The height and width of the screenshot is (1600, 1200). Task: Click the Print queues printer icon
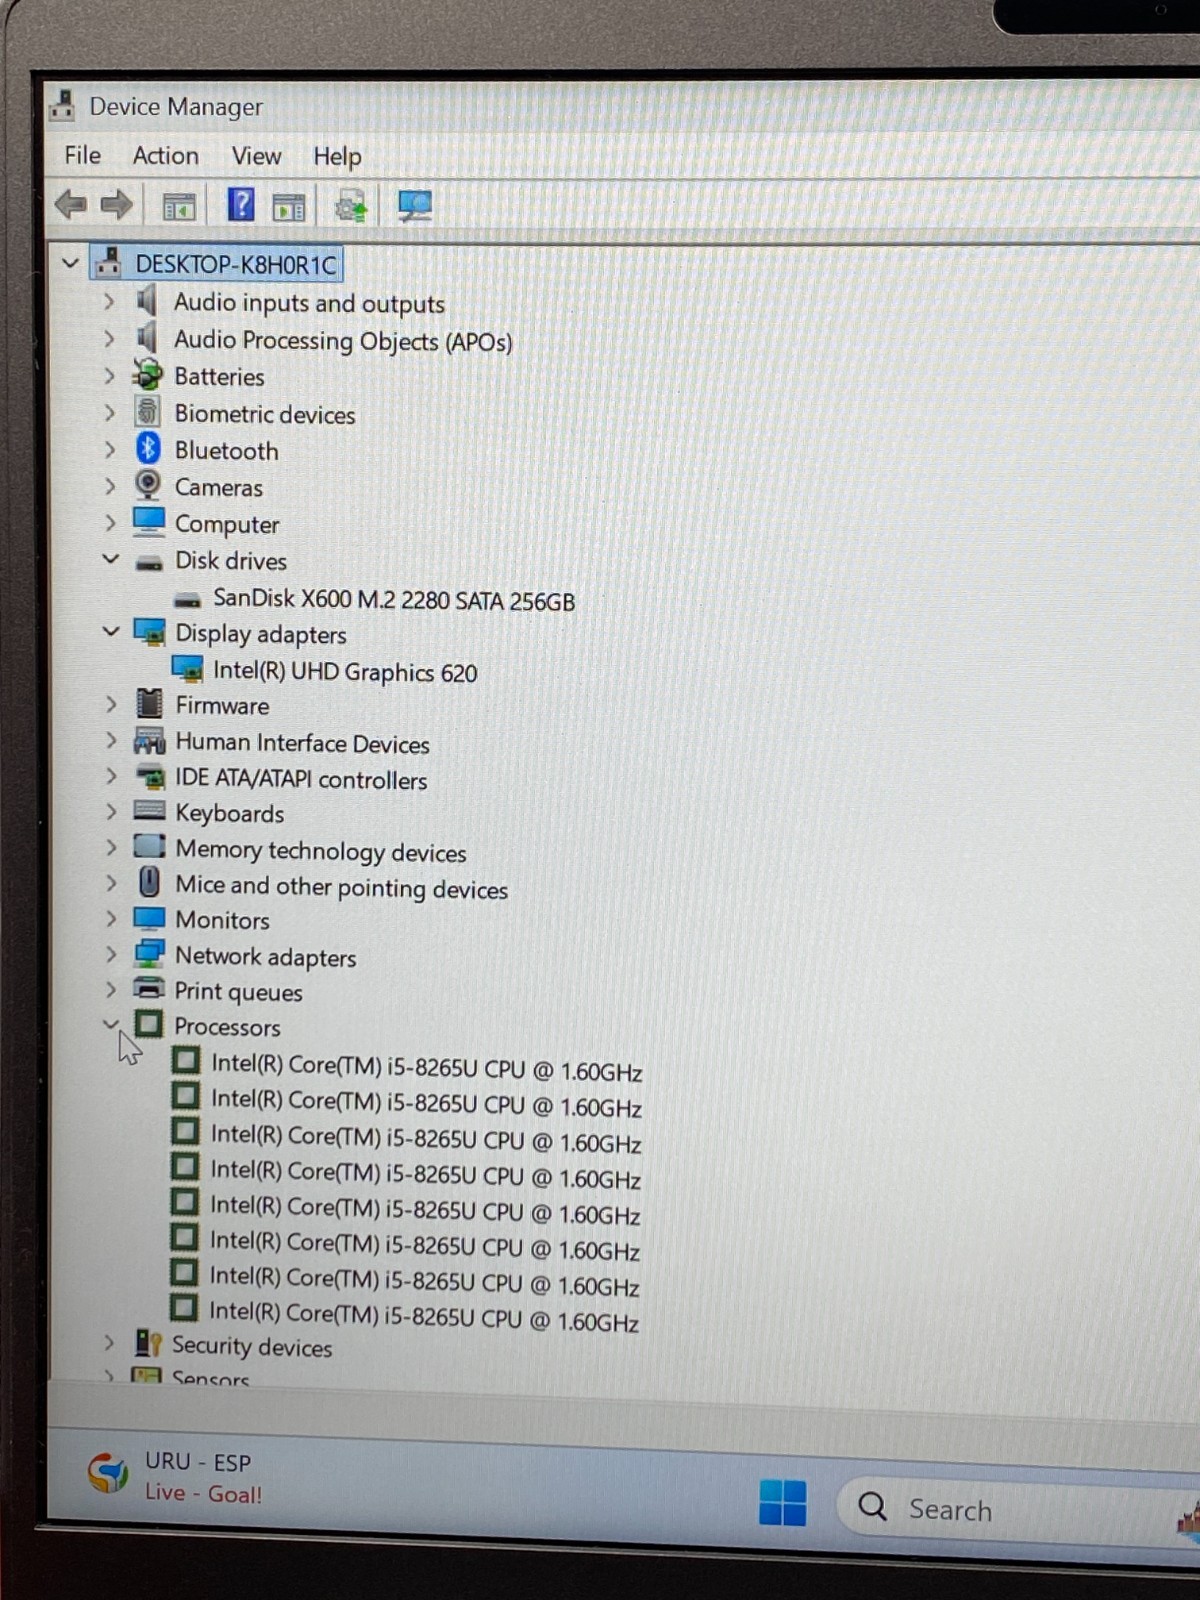pyautogui.click(x=149, y=989)
